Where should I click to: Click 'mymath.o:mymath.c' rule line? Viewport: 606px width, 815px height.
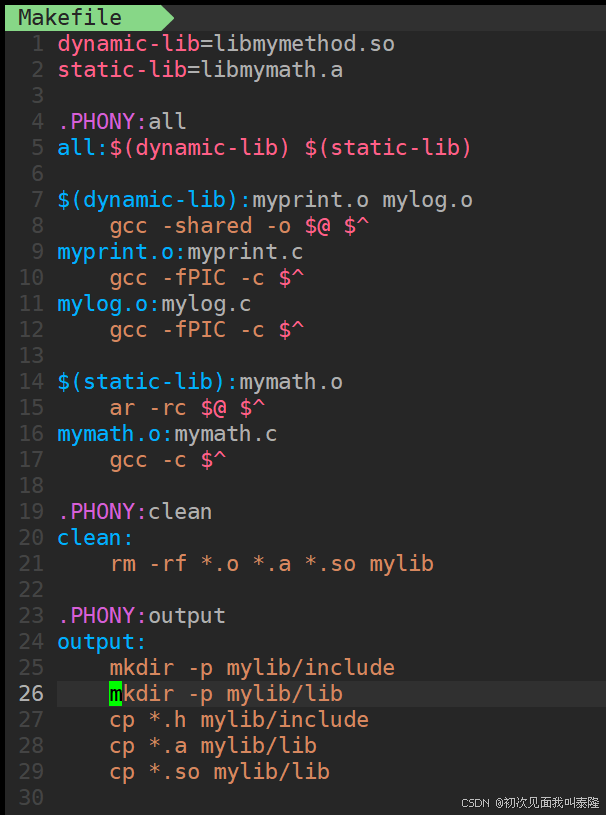point(167,434)
